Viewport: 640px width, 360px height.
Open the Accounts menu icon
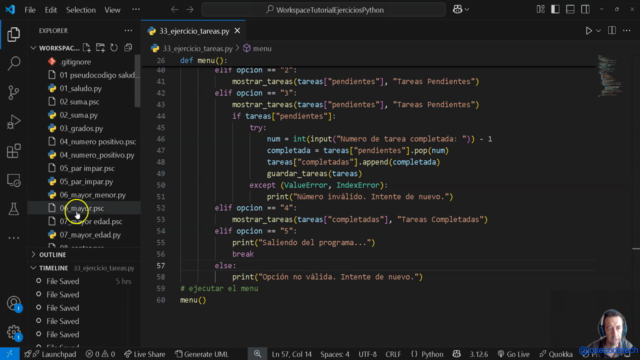[13, 303]
